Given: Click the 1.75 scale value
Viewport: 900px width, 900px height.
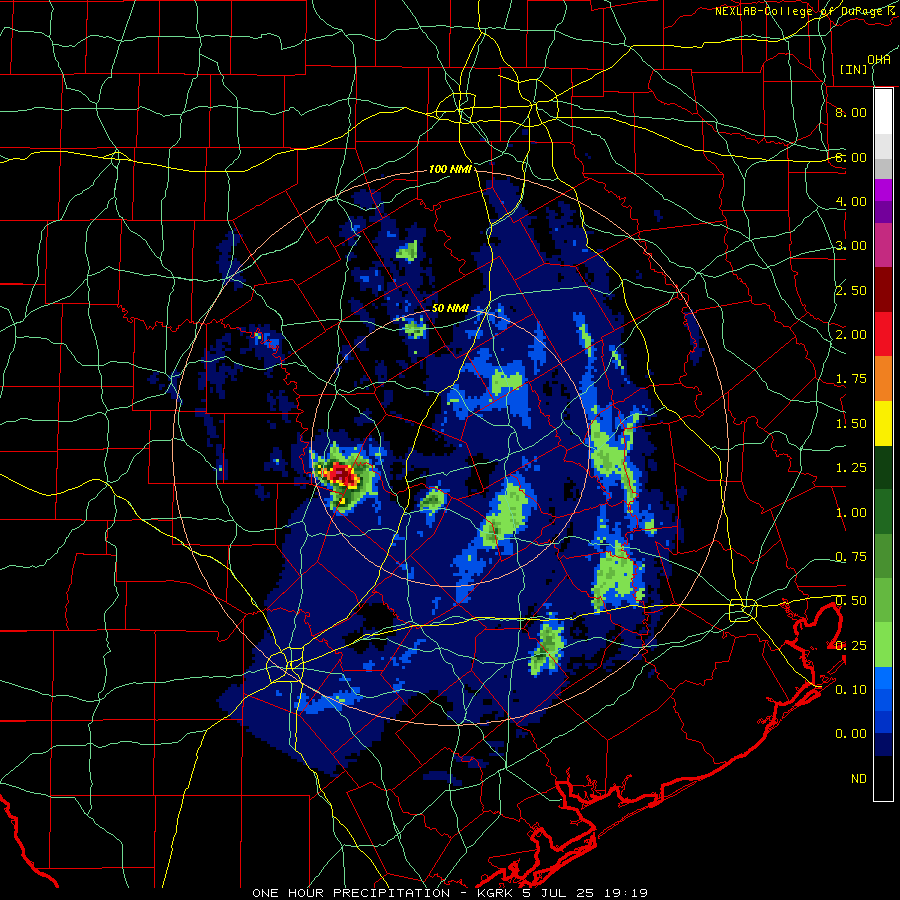Looking at the screenshot, I should [x=851, y=379].
